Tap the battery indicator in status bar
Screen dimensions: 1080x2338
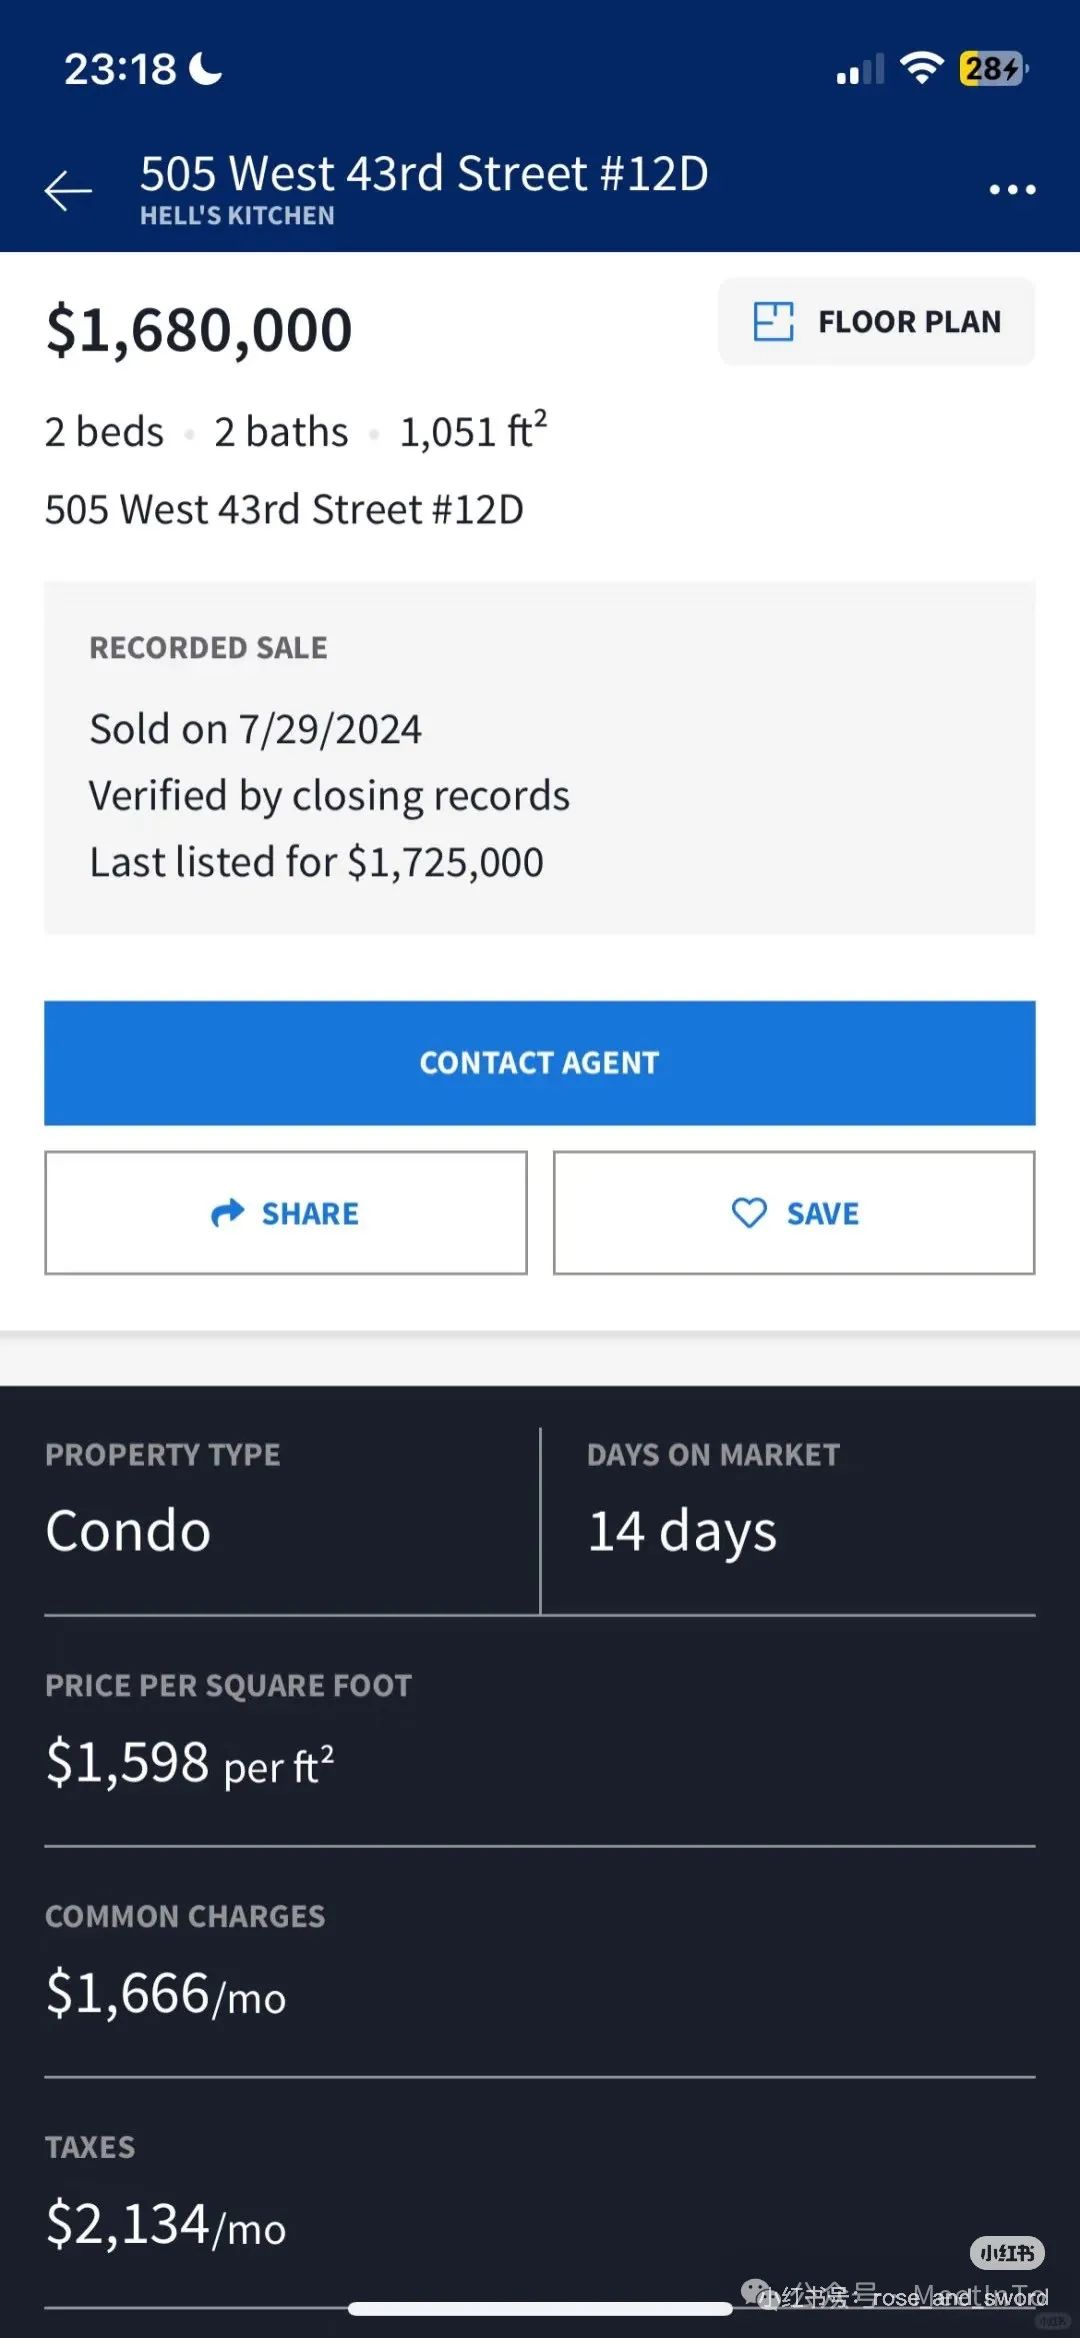point(993,68)
